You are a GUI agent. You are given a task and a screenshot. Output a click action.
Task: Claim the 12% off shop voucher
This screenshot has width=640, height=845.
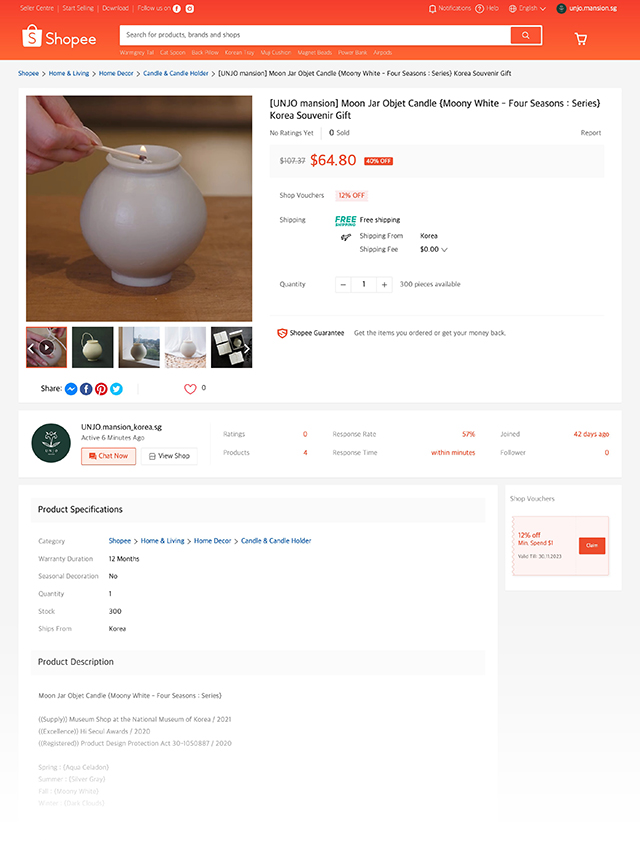[592, 545]
